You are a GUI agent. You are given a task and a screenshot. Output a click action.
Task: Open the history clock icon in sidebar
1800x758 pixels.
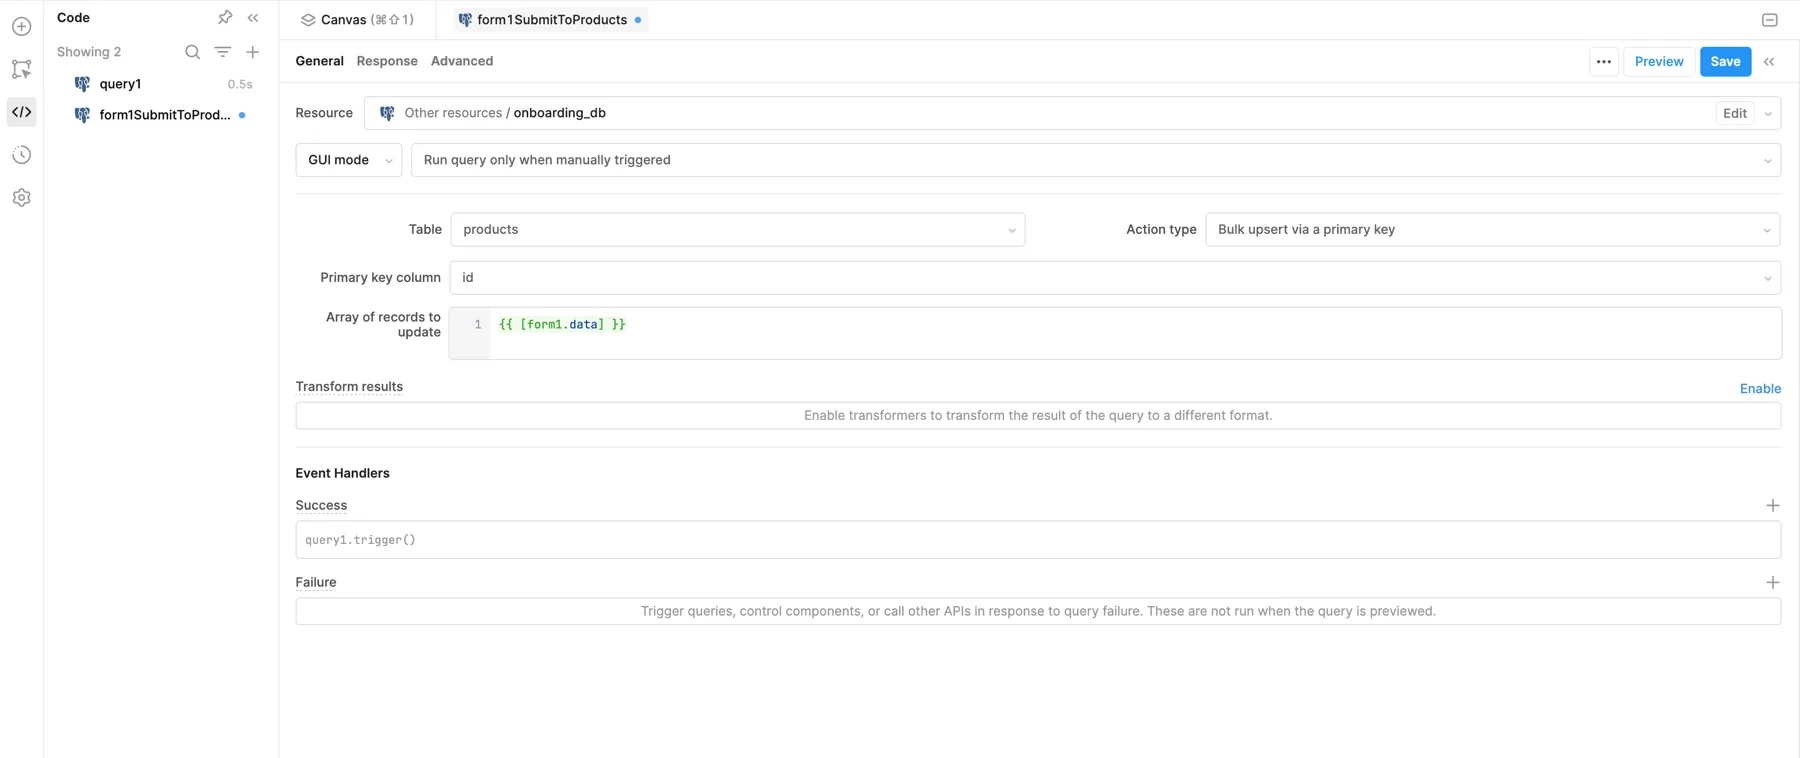[x=21, y=155]
